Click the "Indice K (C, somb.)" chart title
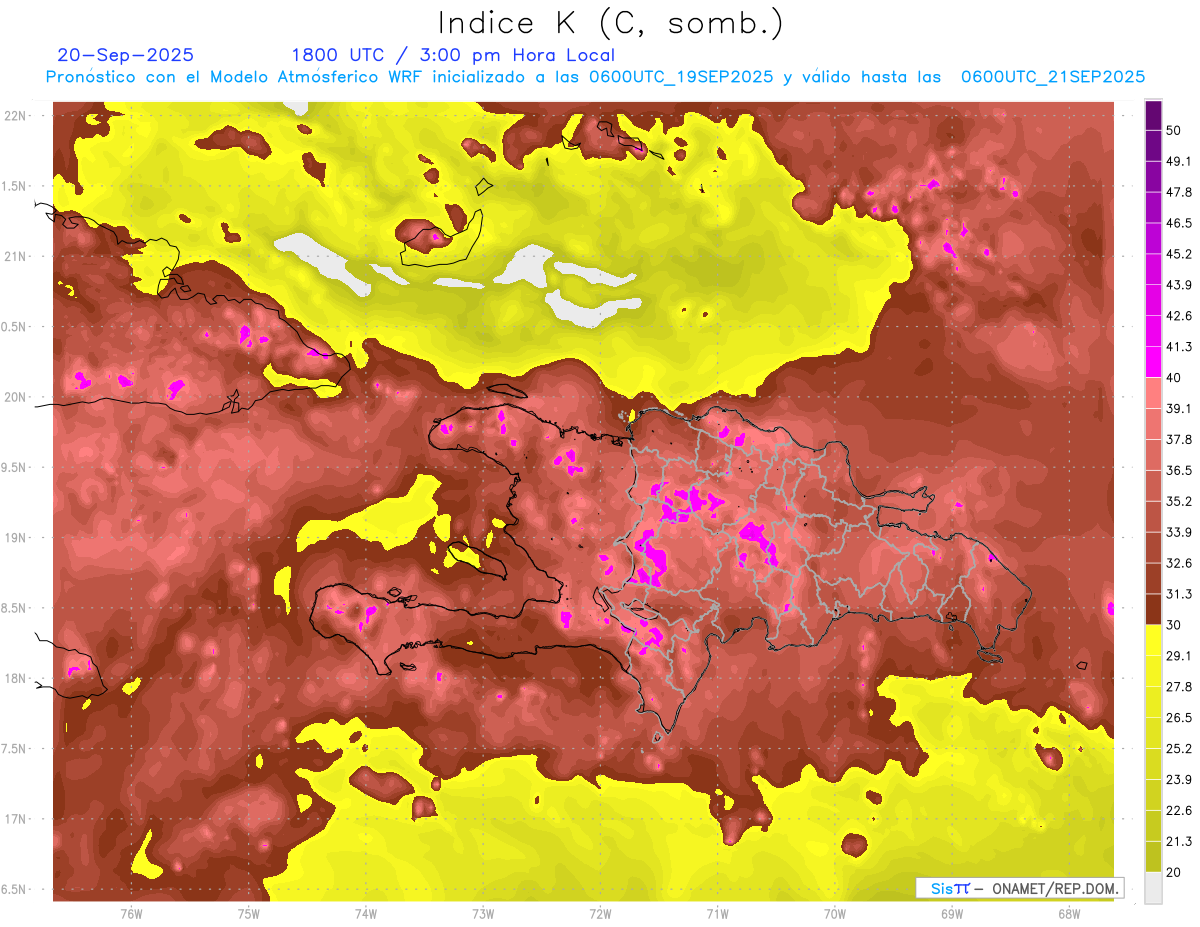The height and width of the screenshot is (927, 1200). 610,24
